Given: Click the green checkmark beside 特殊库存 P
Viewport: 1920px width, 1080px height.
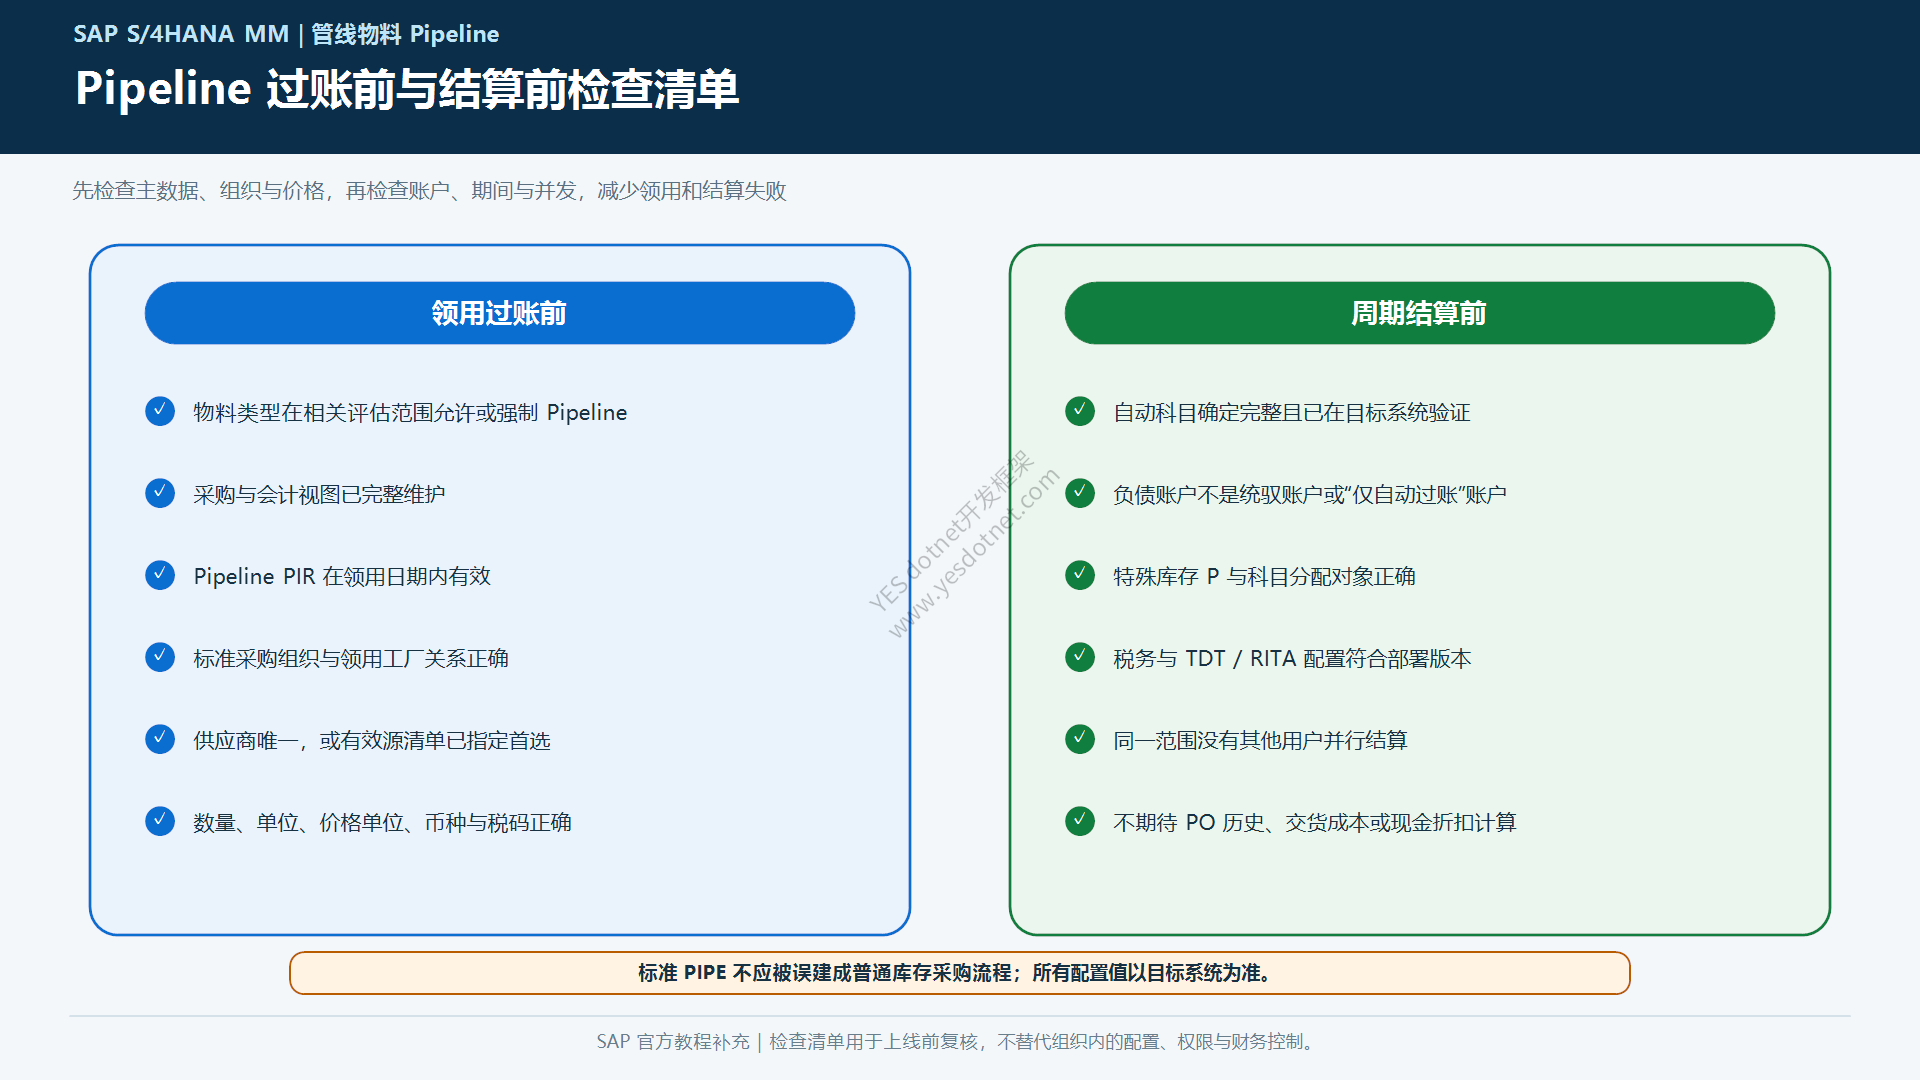Looking at the screenshot, I should click(x=1080, y=575).
